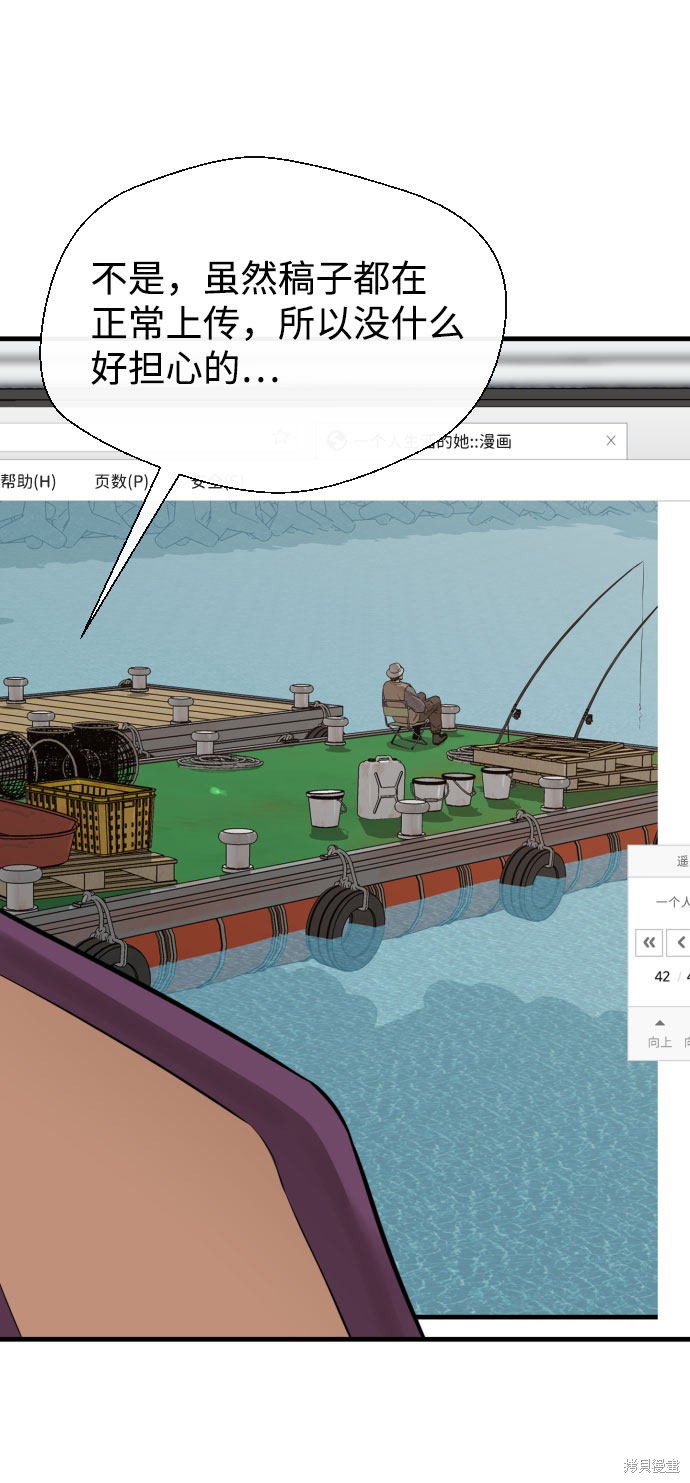Click the 向上 up-arrow icon
The width and height of the screenshot is (690, 1483).
659,1023
